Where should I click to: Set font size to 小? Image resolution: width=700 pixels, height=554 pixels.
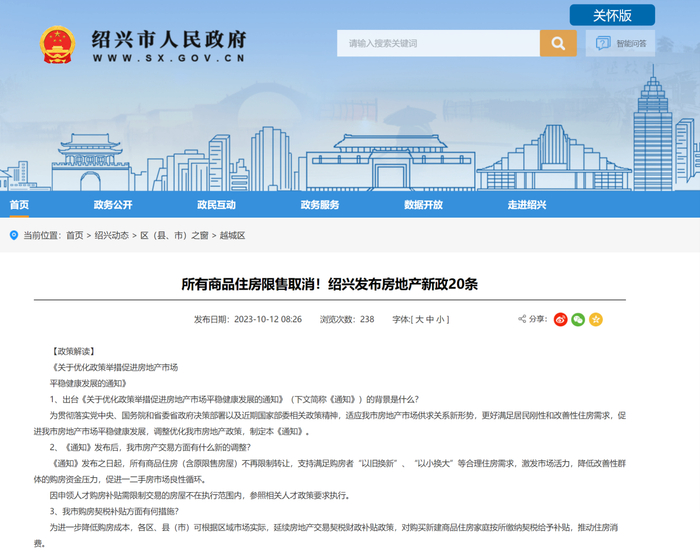440,319
